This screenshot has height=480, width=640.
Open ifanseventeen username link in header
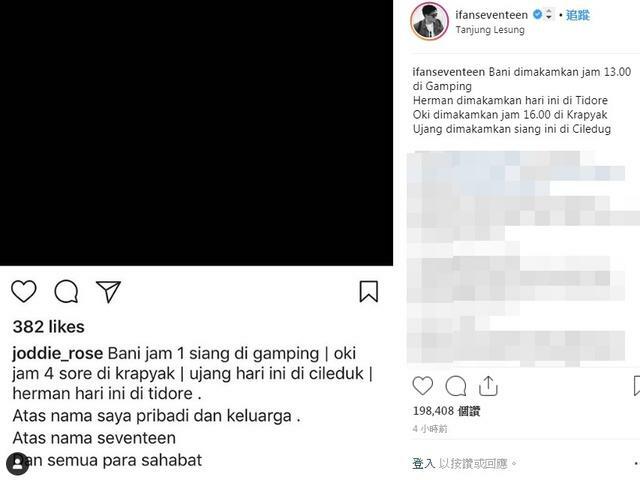491,15
